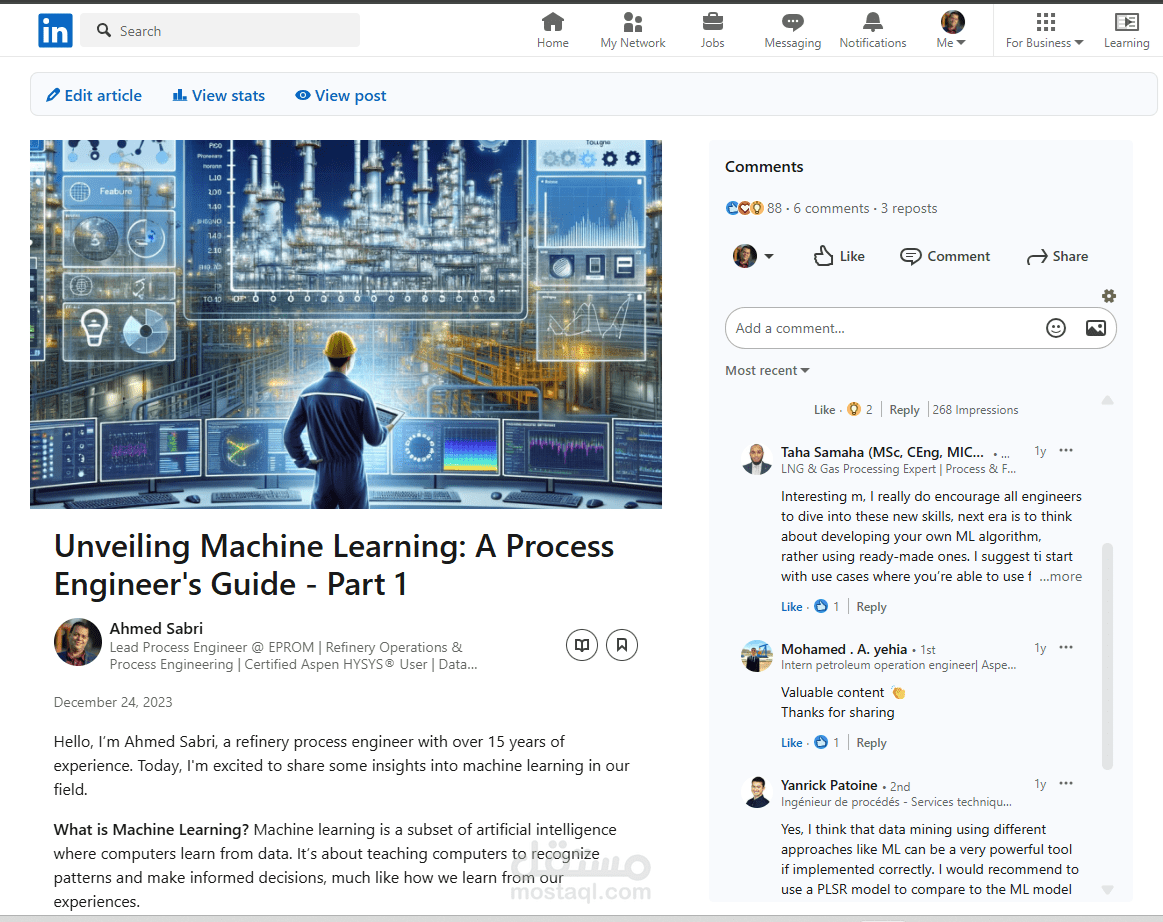Open the Learning icon in navbar

[x=1126, y=30]
